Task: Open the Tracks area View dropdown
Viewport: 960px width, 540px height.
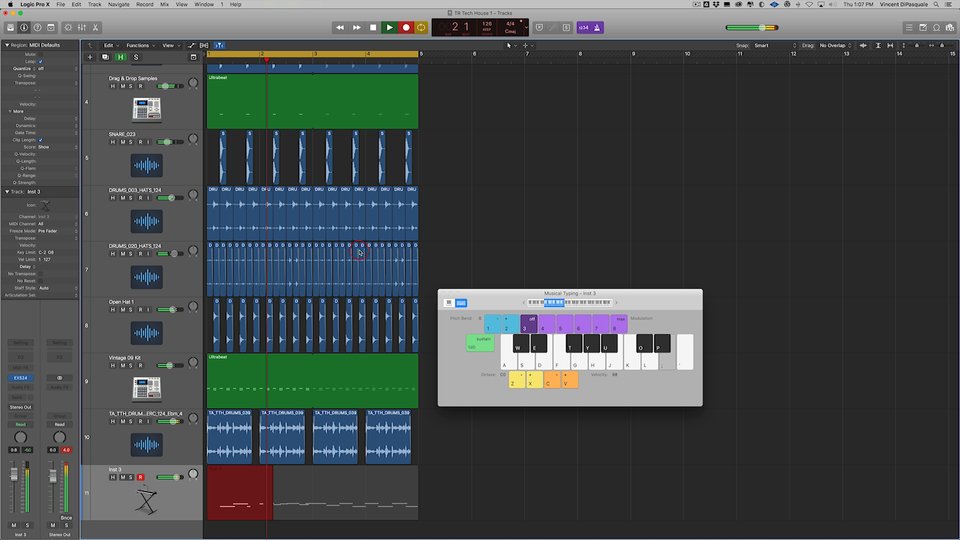Action: pyautogui.click(x=170, y=45)
